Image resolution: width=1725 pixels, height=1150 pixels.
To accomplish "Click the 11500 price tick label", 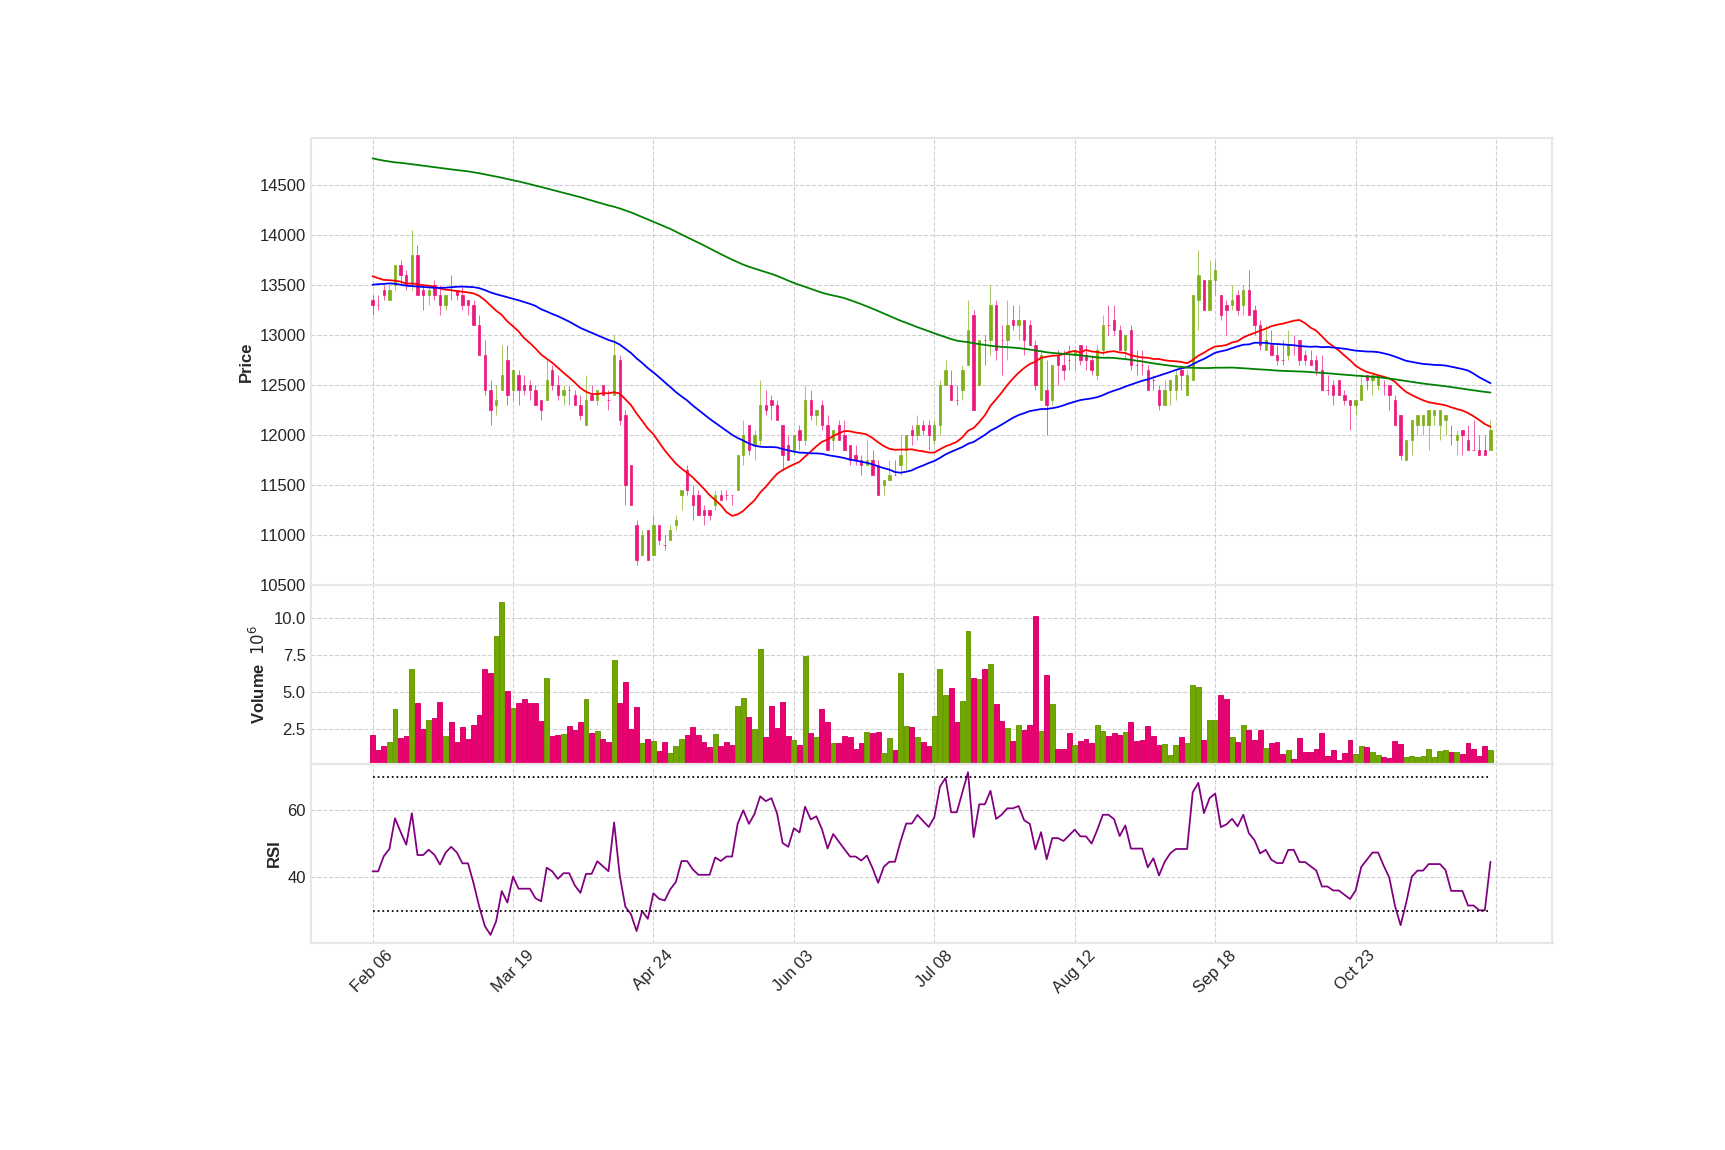I will [x=282, y=486].
